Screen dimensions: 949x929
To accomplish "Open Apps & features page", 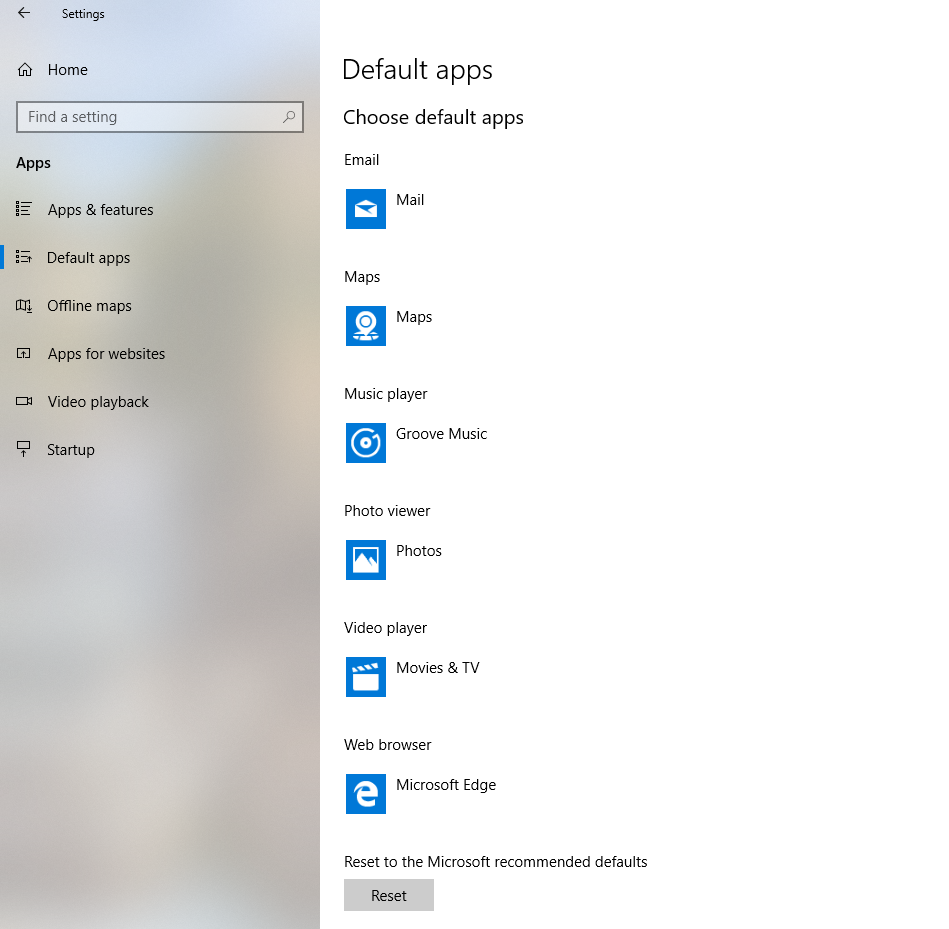I will point(160,209).
